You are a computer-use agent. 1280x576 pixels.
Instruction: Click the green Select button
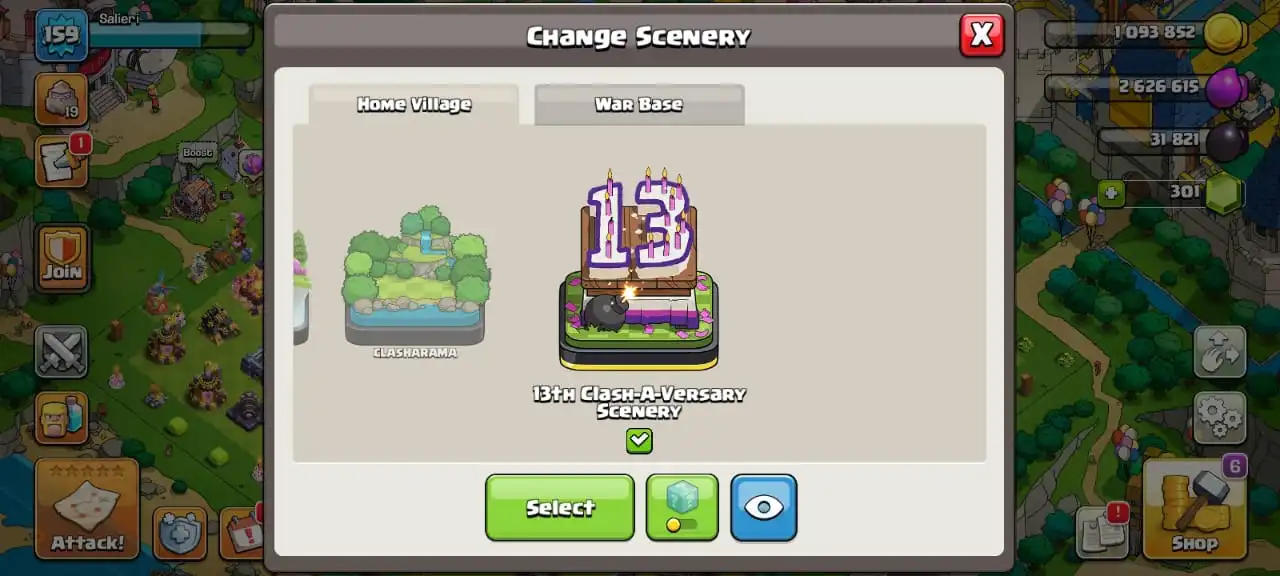click(x=560, y=507)
